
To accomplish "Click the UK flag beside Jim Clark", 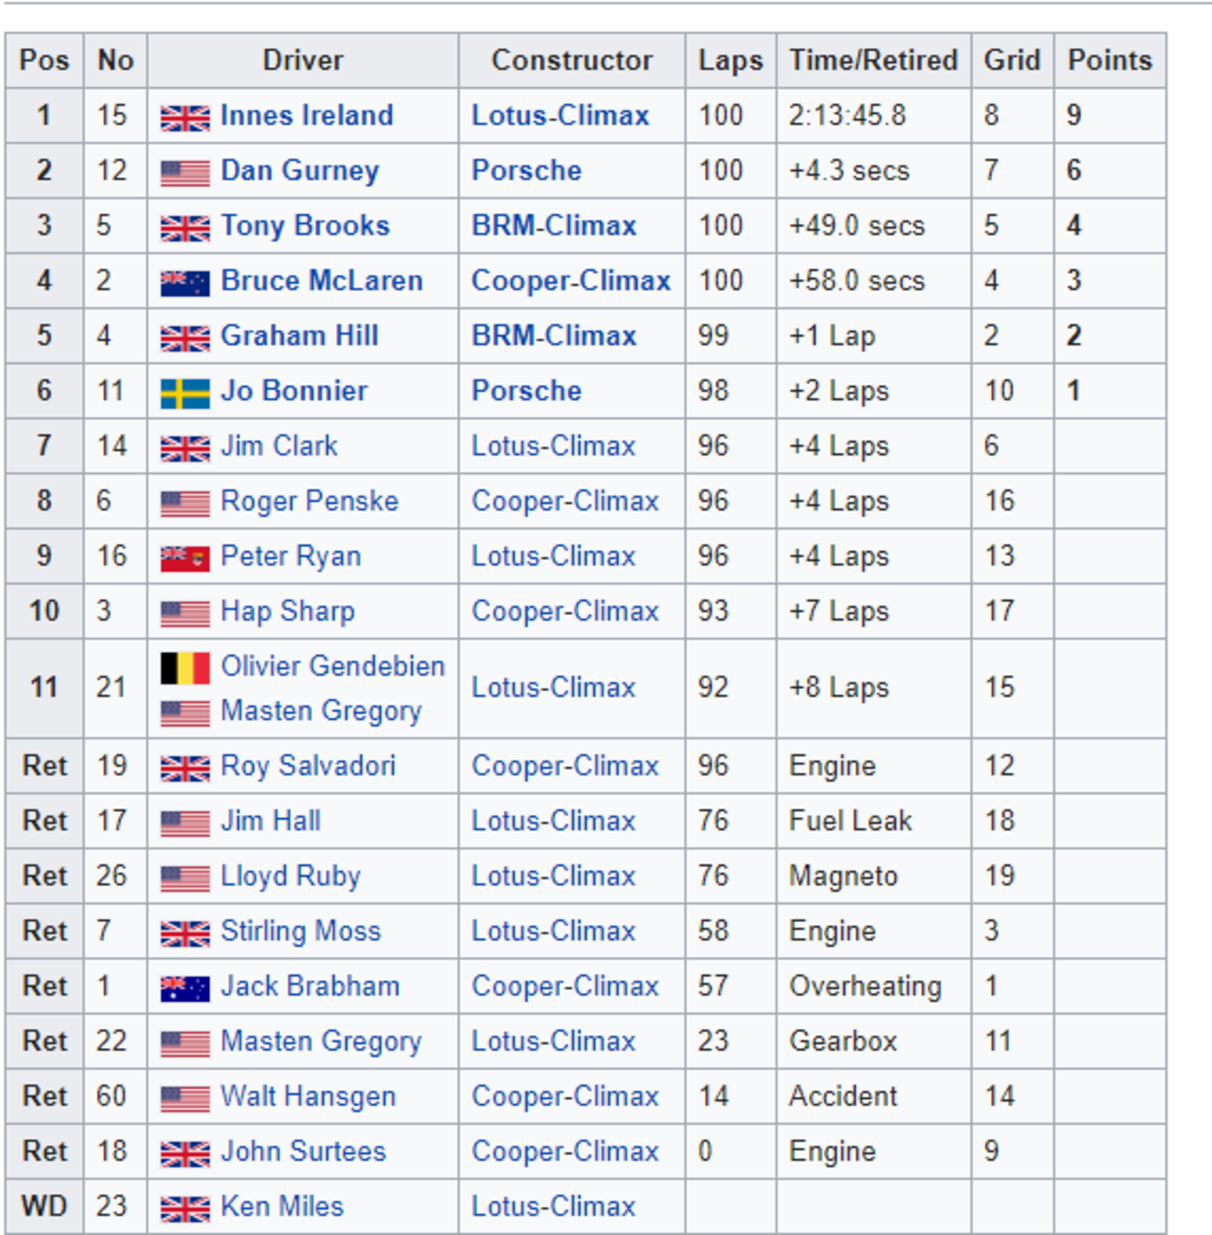I will 185,448.
